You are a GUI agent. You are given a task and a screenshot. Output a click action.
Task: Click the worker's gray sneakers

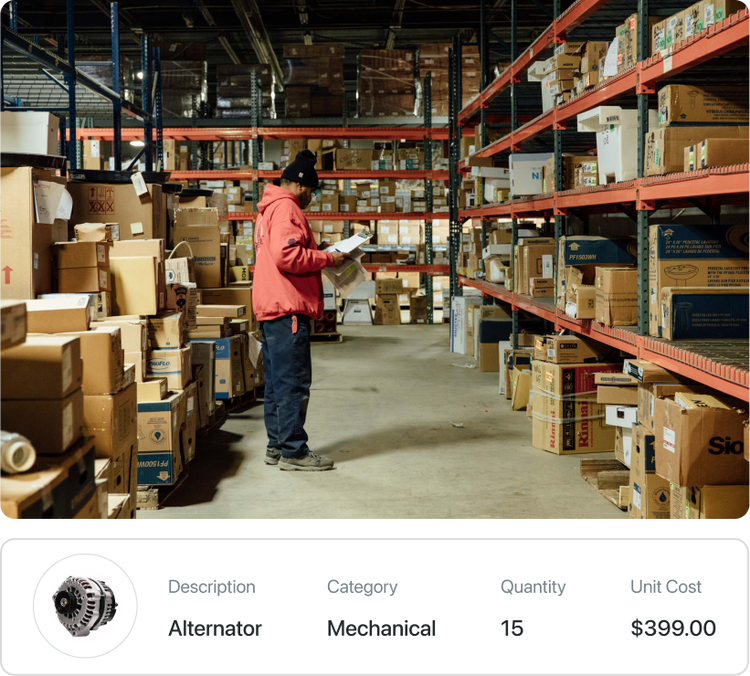[x=299, y=459]
